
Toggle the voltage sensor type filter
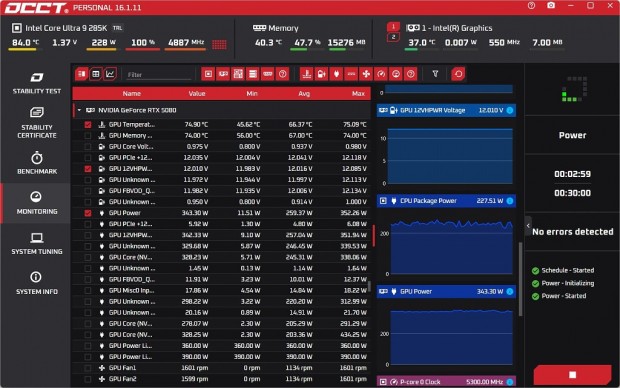[321, 74]
